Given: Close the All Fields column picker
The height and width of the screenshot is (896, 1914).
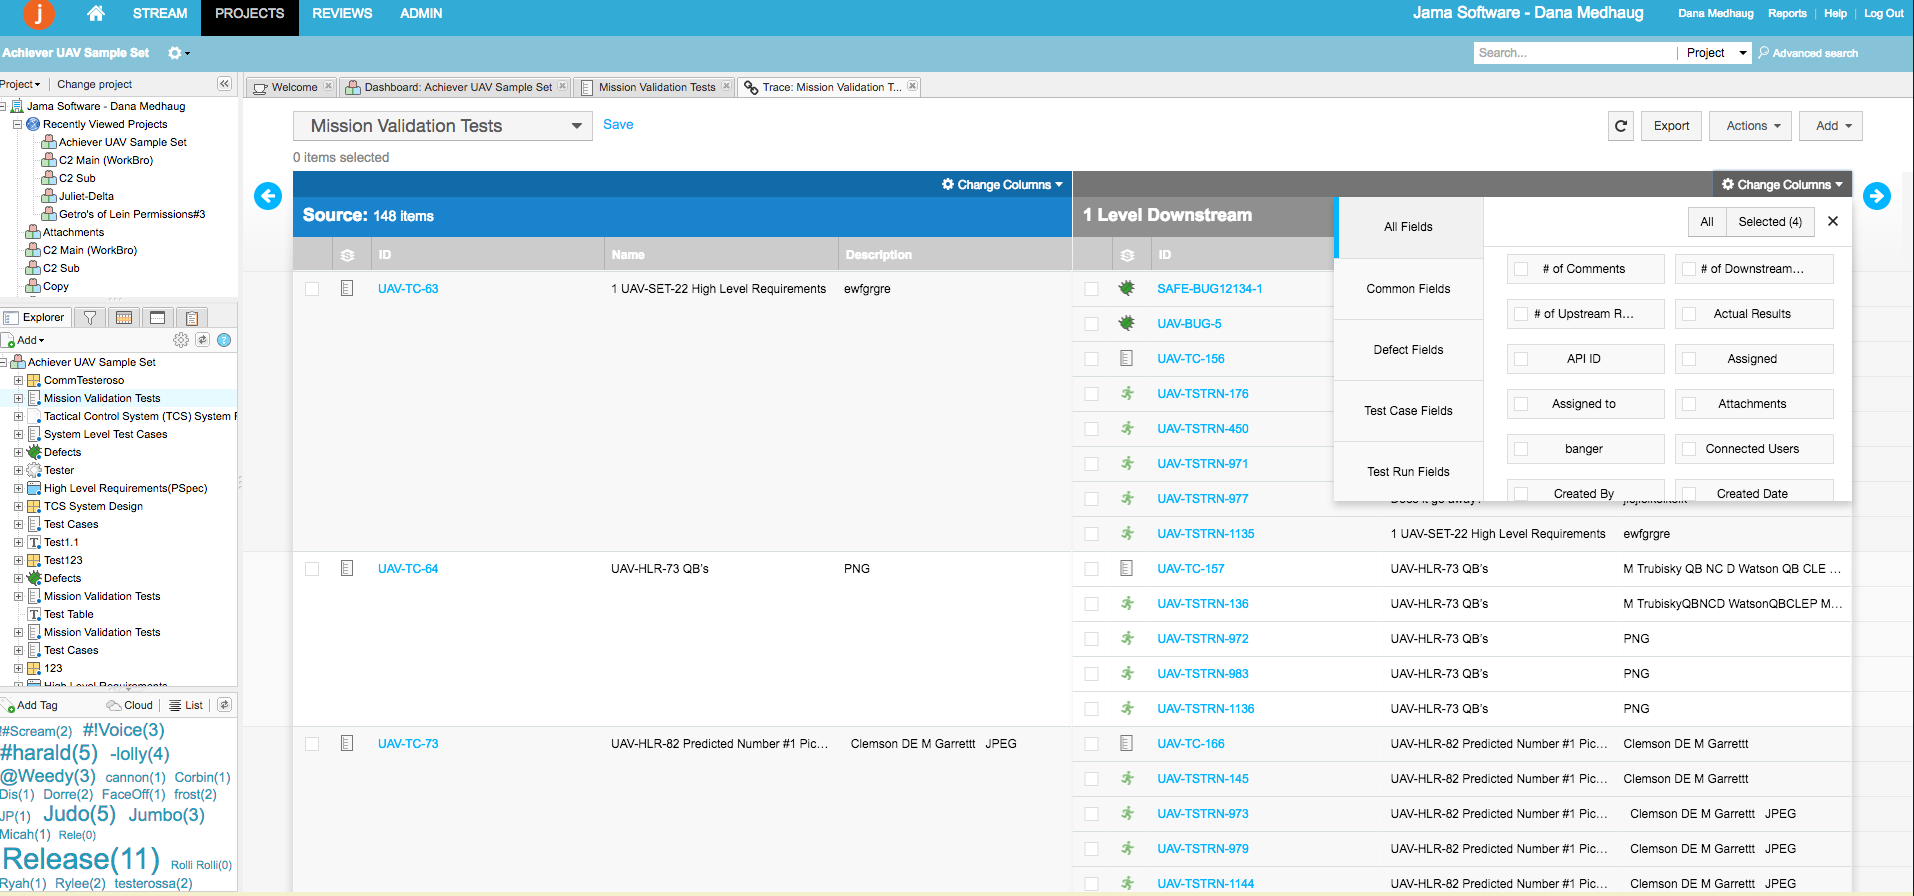Looking at the screenshot, I should point(1833,221).
